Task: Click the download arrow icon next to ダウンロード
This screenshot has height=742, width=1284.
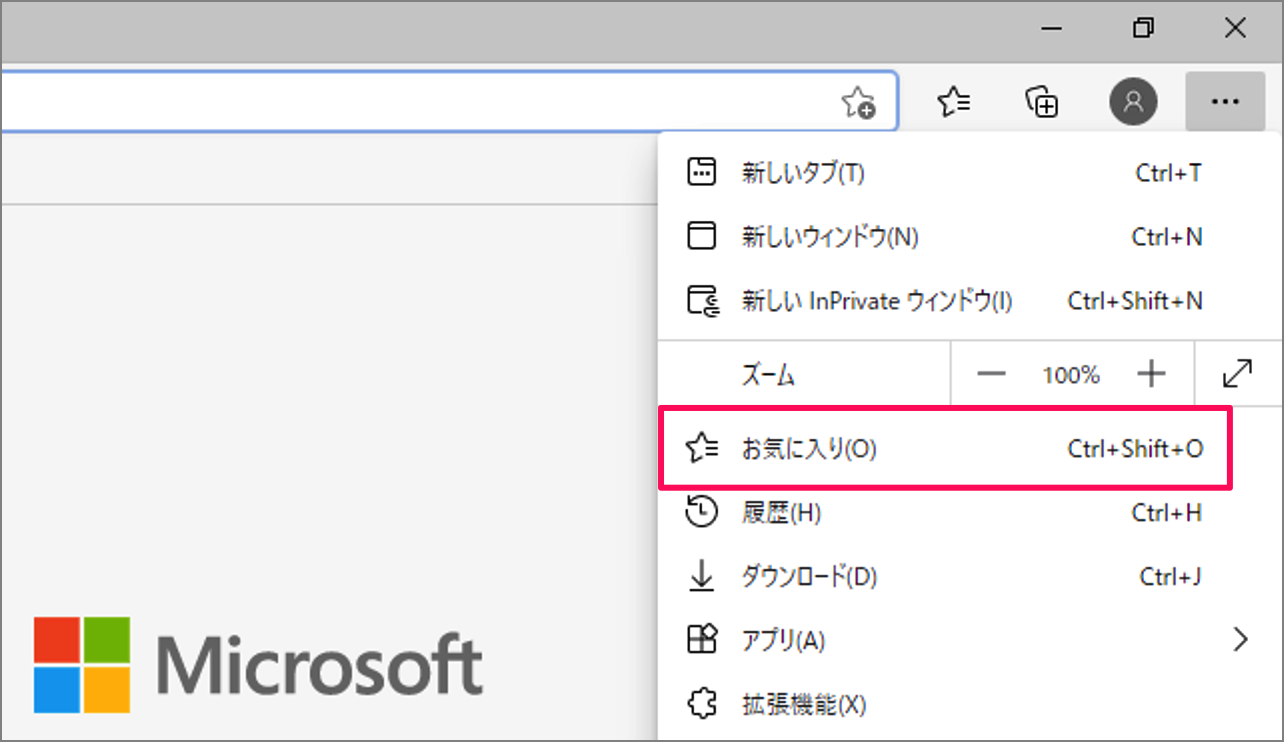Action: click(703, 576)
